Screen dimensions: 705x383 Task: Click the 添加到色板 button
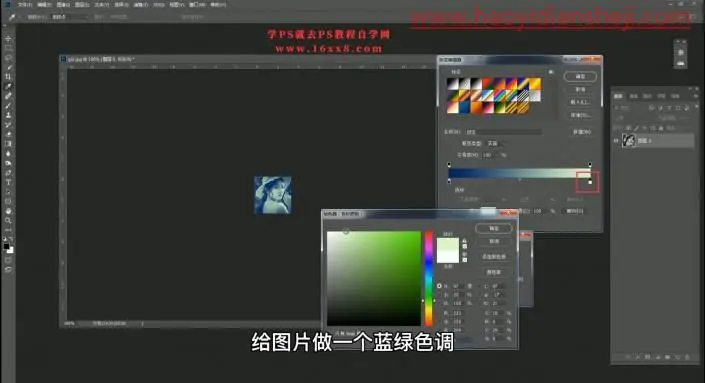494,257
